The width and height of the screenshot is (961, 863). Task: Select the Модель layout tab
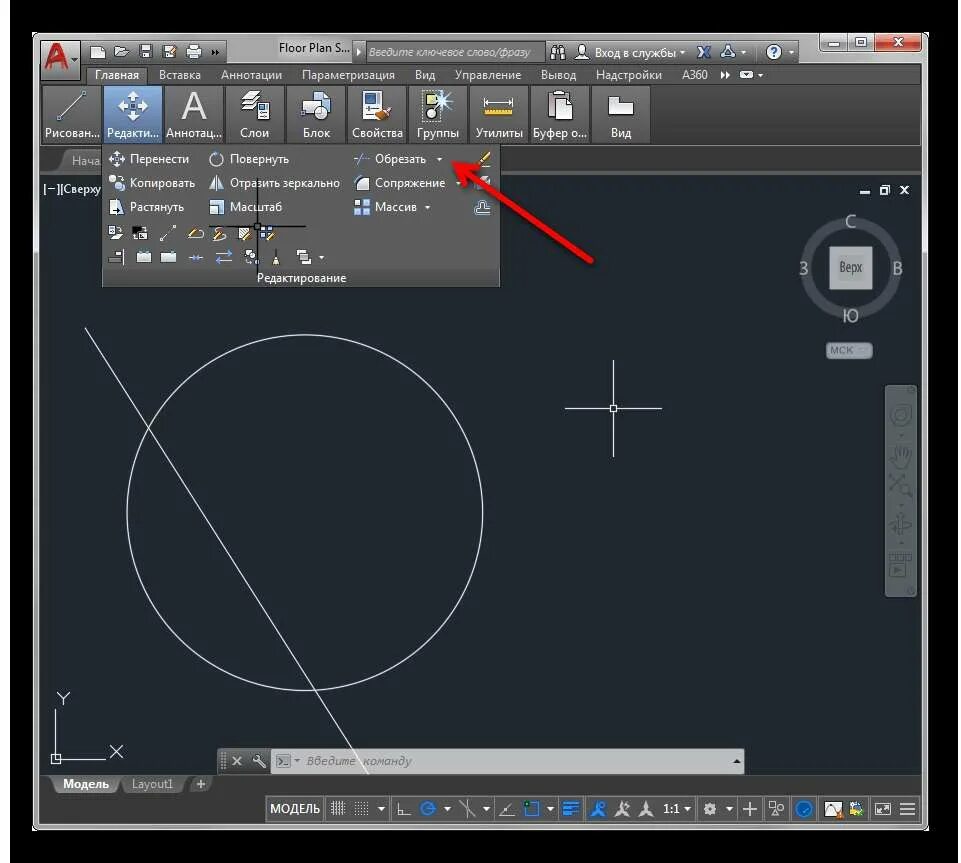coord(86,784)
